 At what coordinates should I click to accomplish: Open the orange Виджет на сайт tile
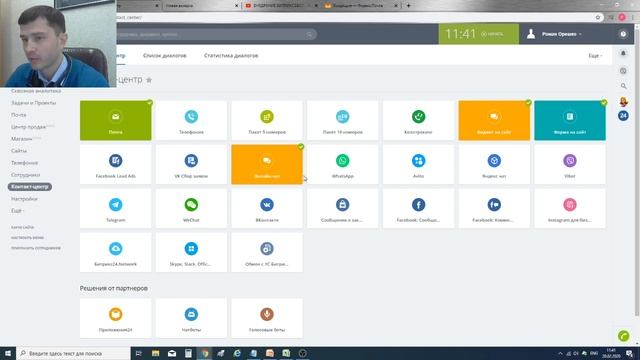click(494, 120)
